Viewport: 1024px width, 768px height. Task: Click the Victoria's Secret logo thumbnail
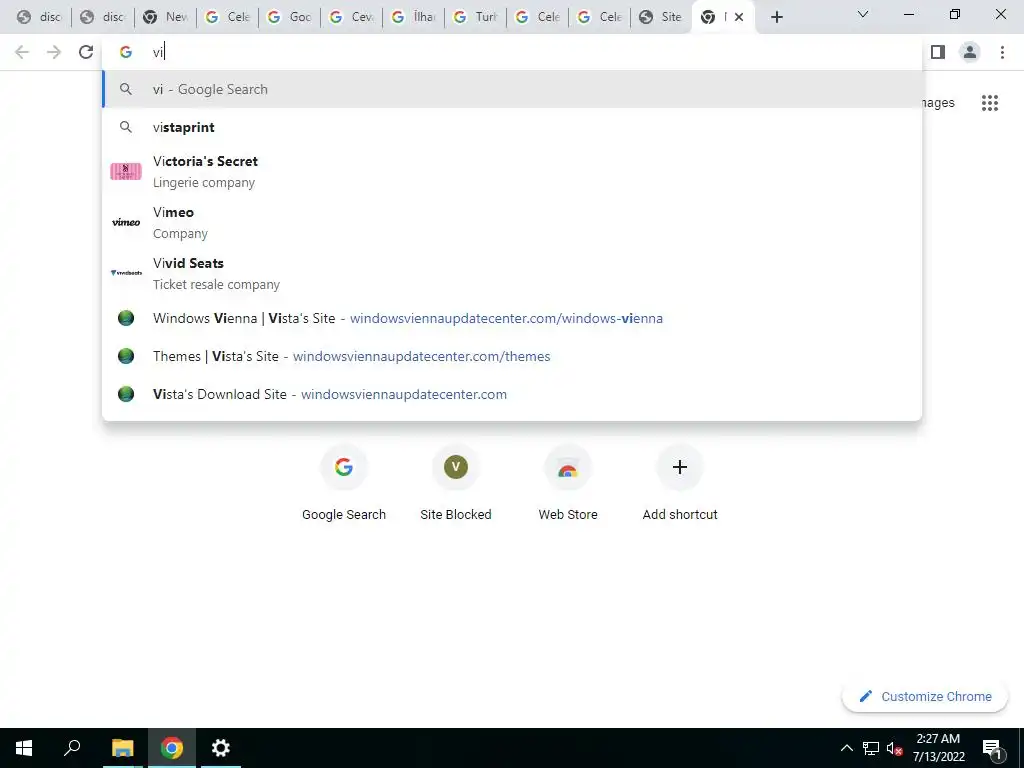pyautogui.click(x=126, y=172)
